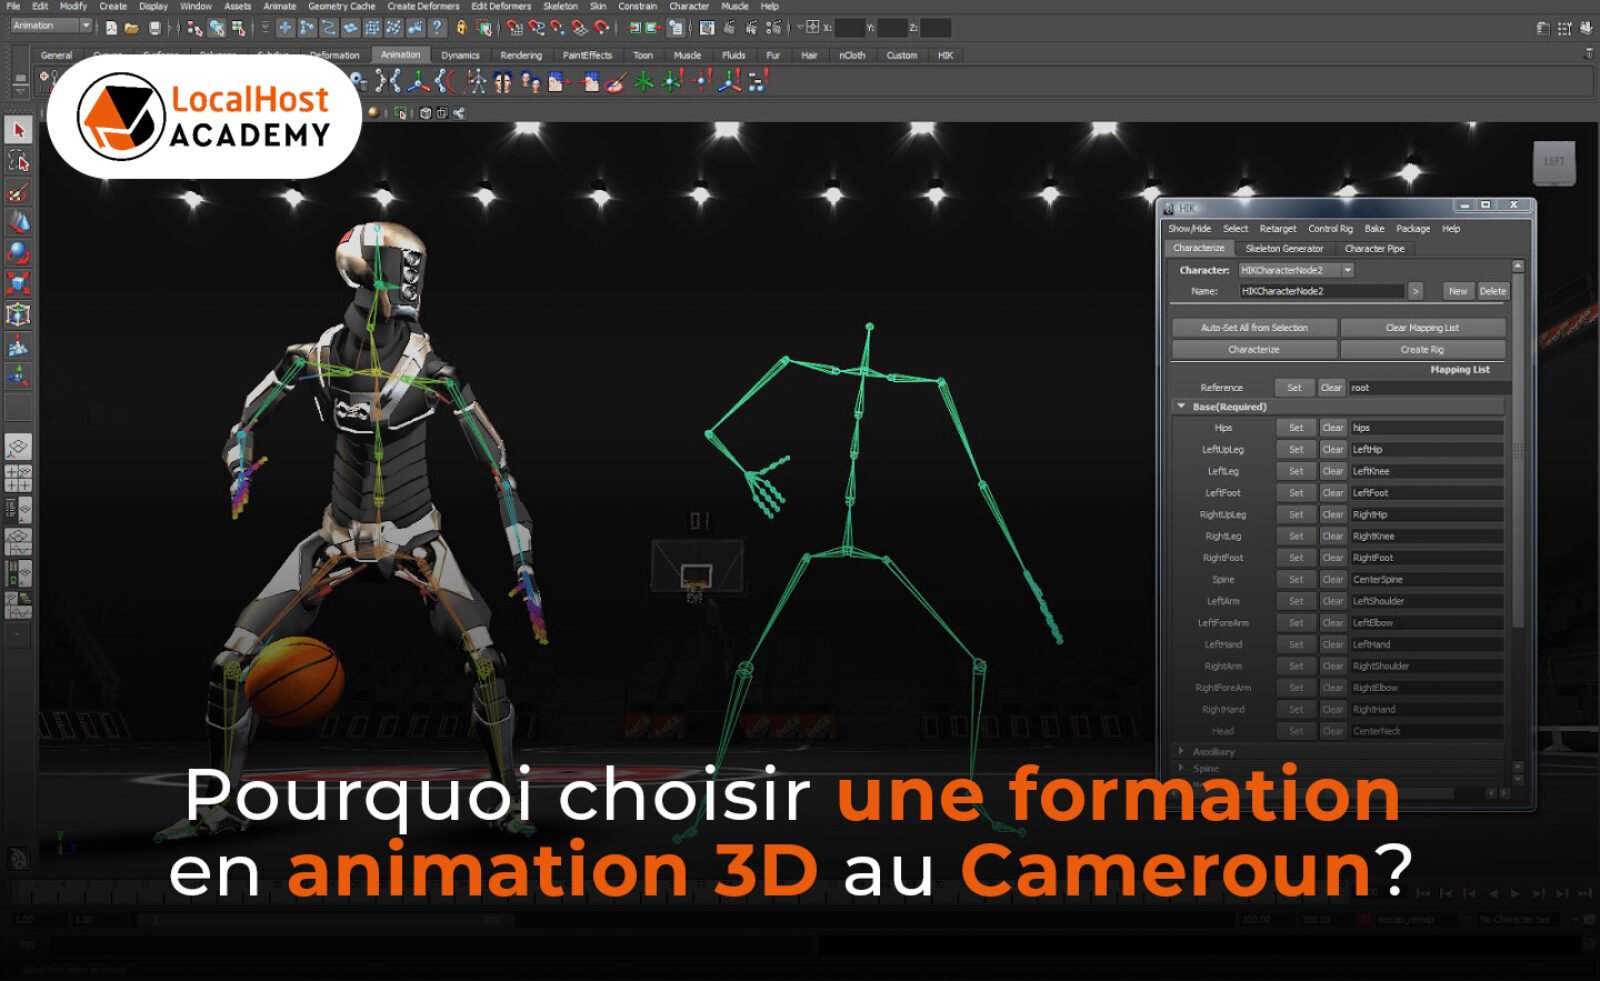
Task: Click the HIK mapping list vertical scrollbar
Action: point(1518,450)
